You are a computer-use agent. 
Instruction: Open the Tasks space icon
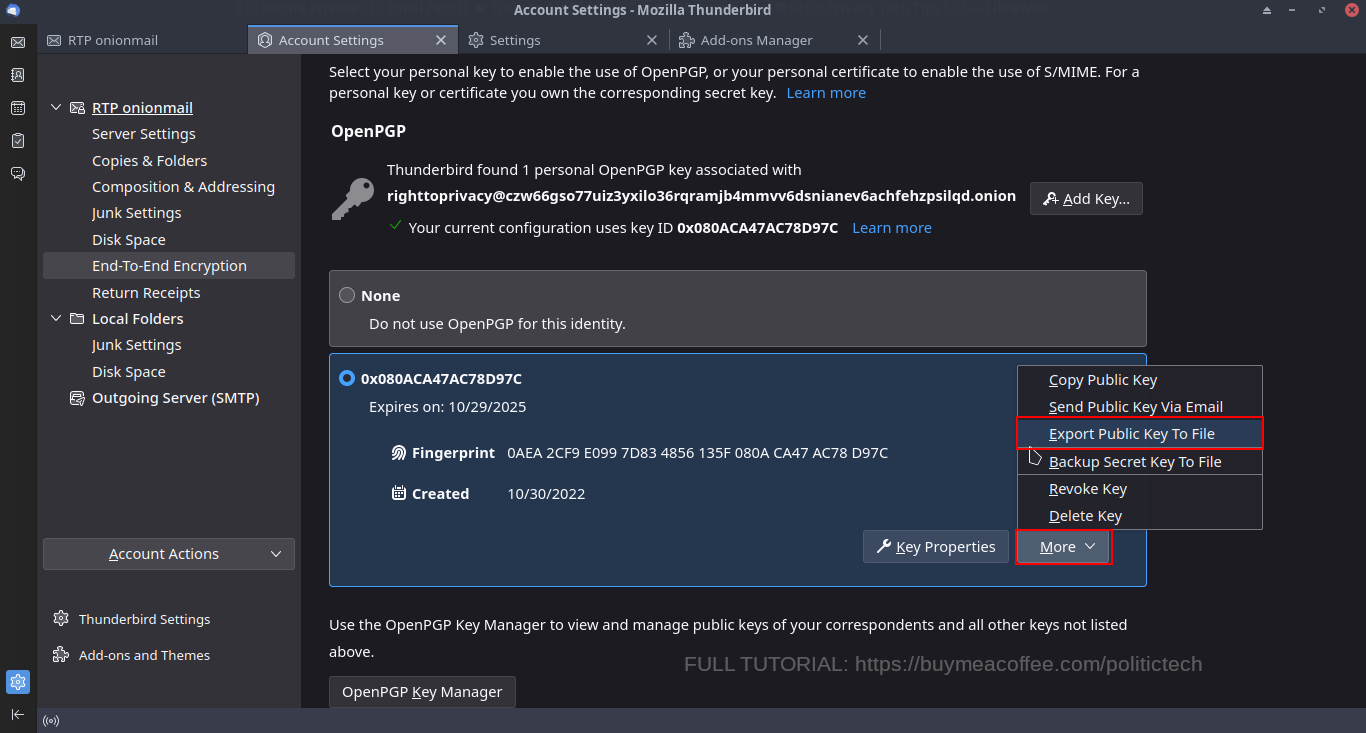[18, 140]
